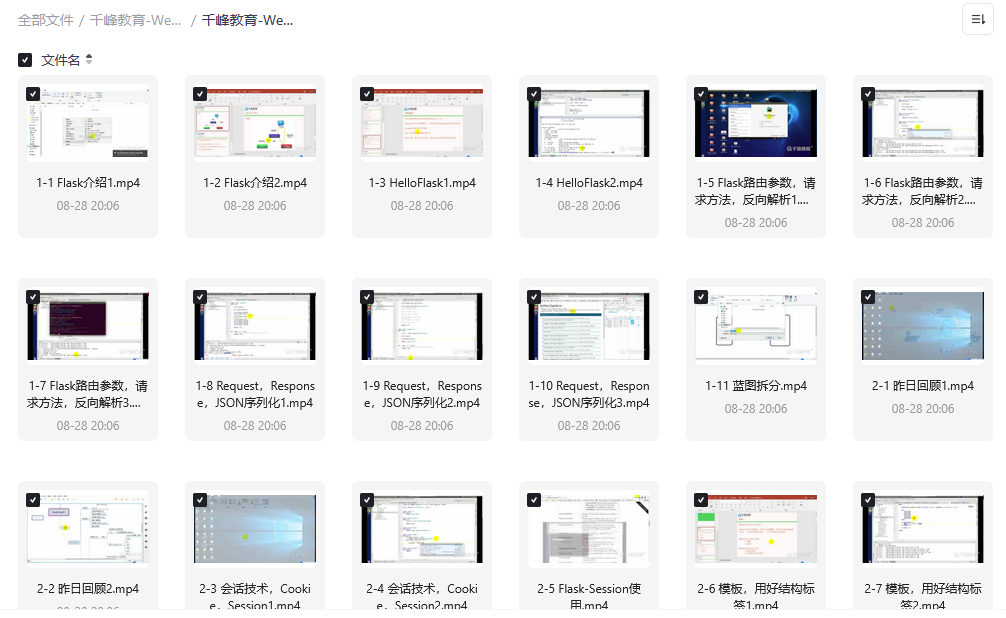Click the 1-4 HelloFlask2.mp4 file name

click(589, 183)
